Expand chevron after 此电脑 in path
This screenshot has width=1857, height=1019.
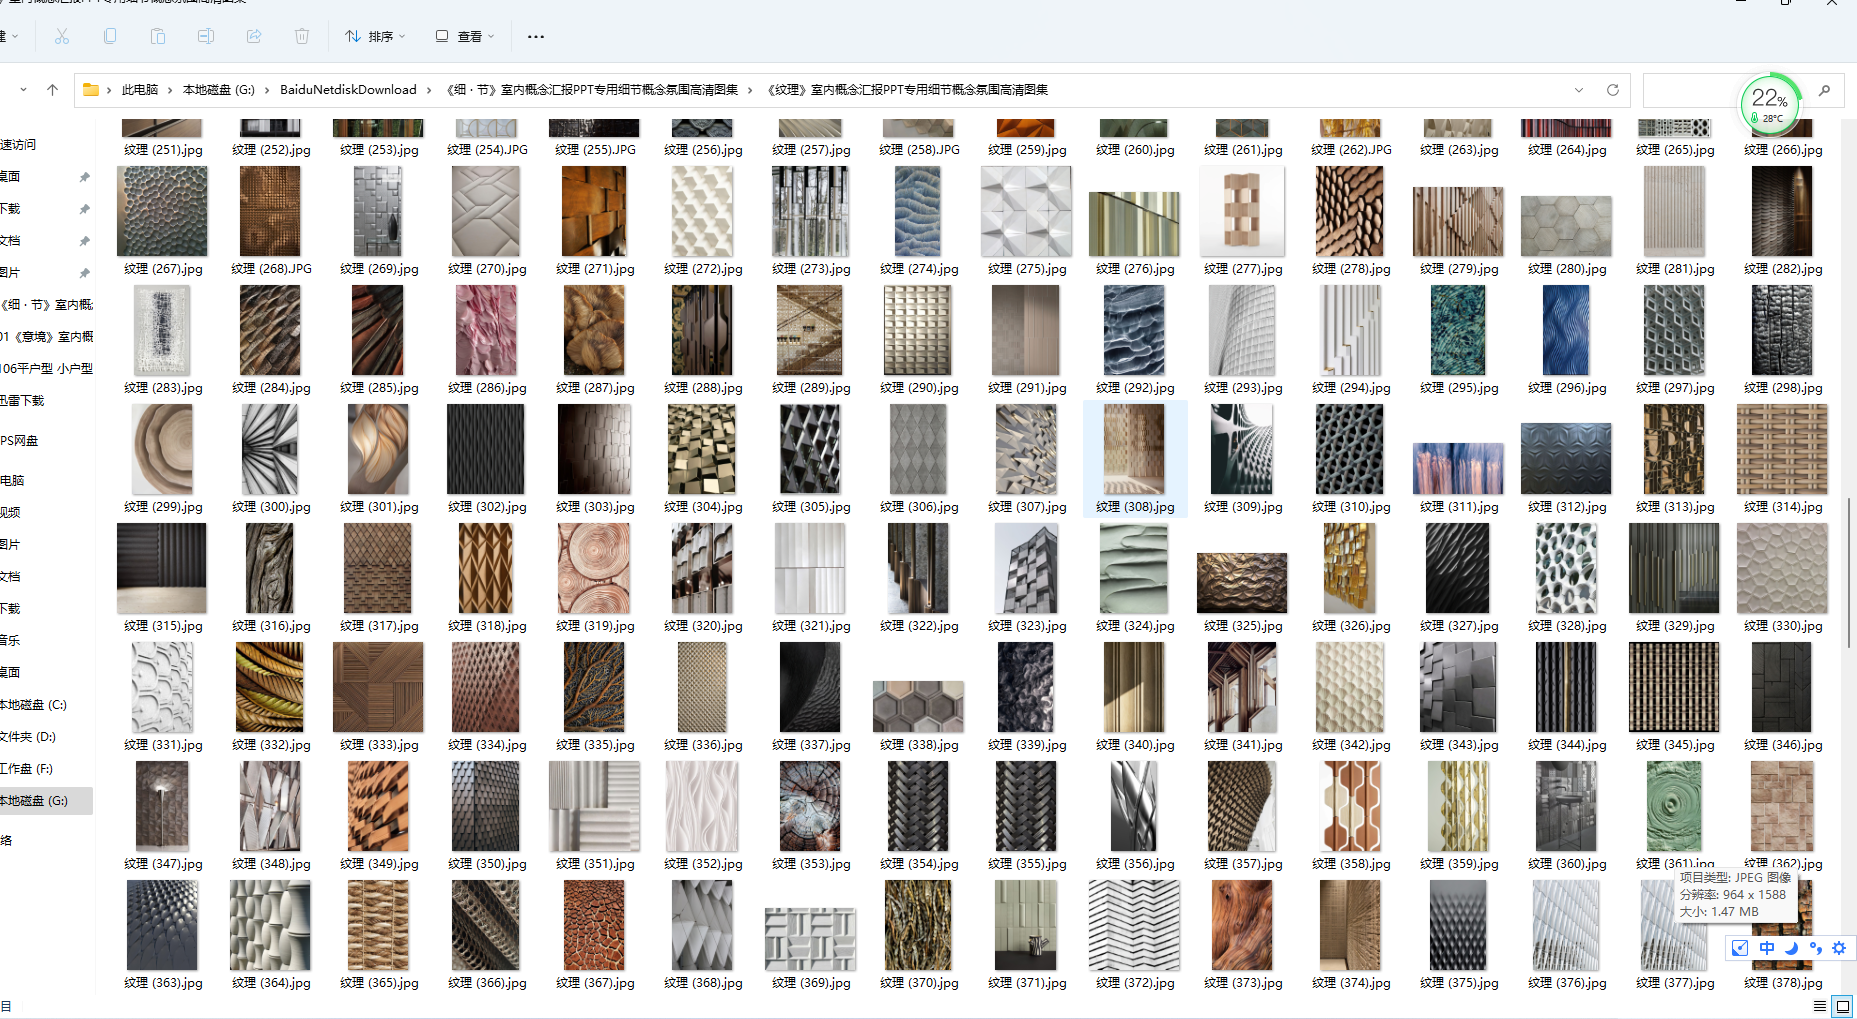click(170, 90)
